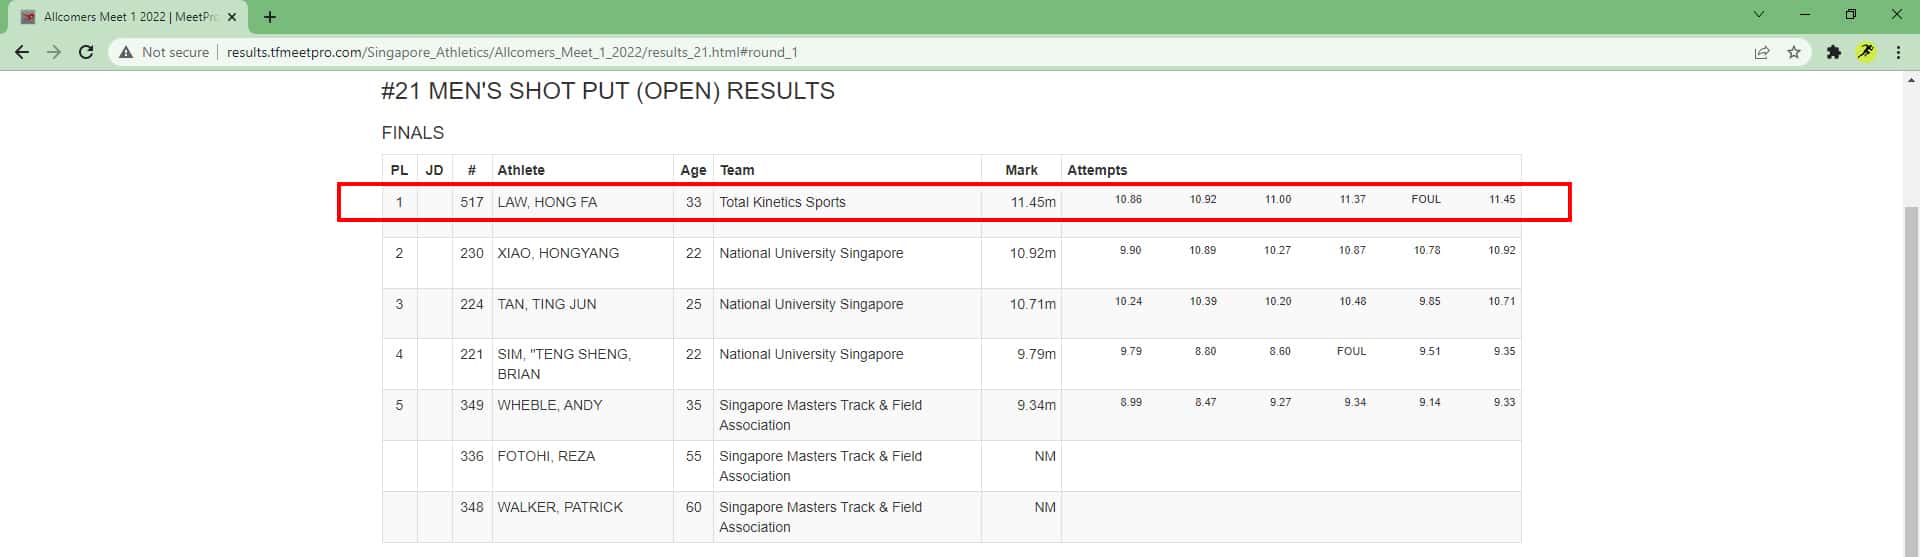Click athlete name WHEBLE, ANDY

[x=550, y=405]
